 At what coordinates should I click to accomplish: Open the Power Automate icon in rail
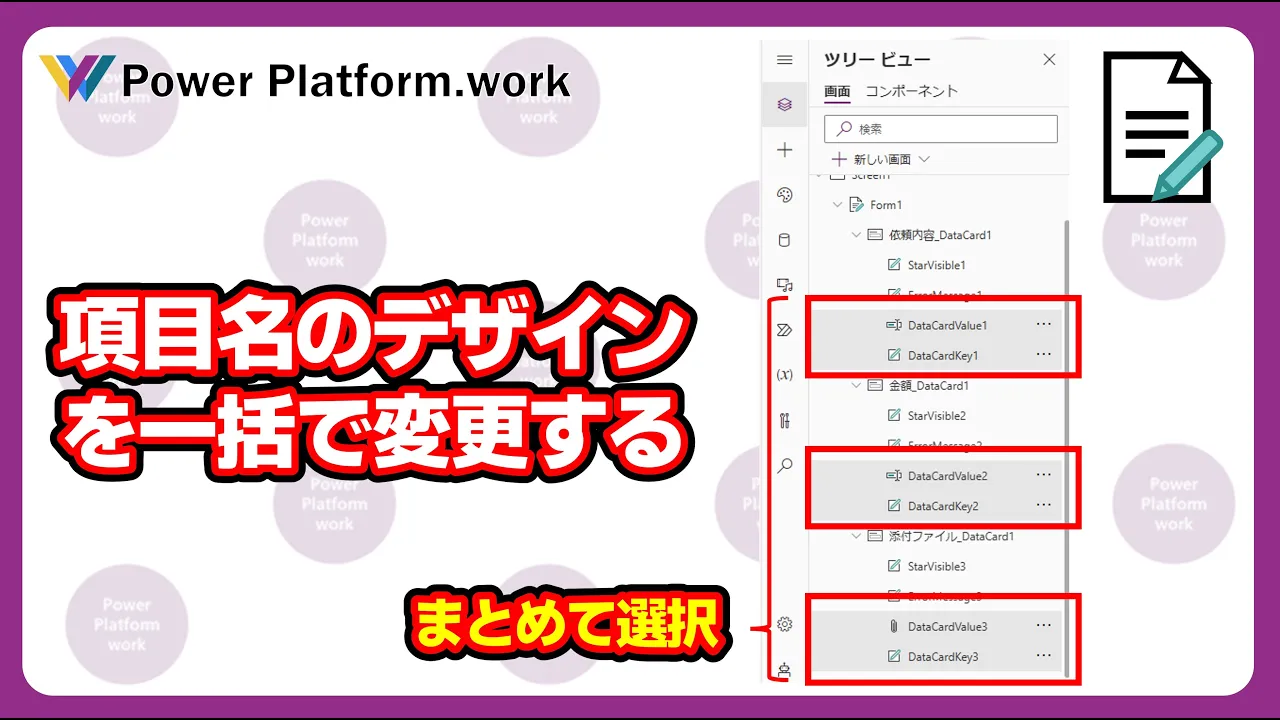[x=785, y=330]
